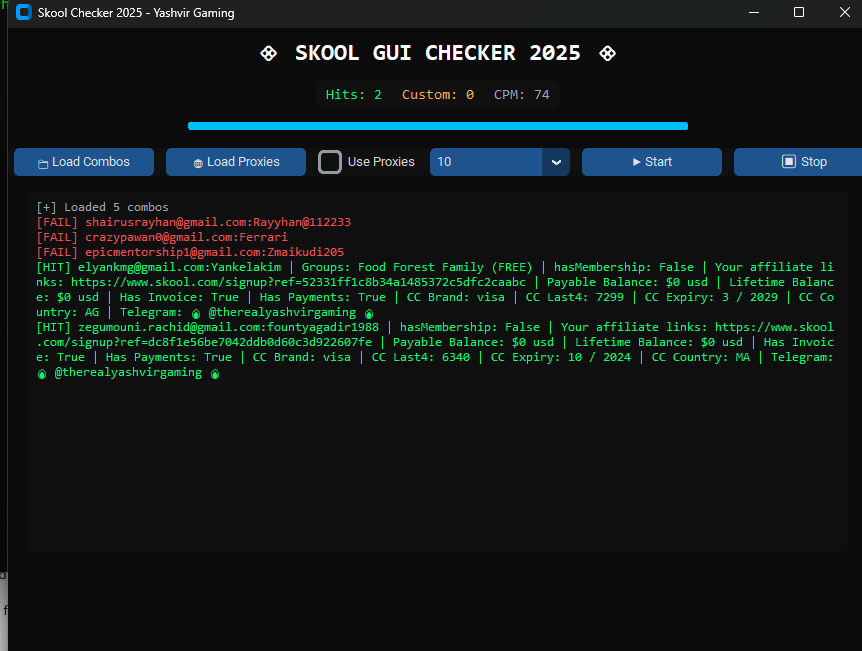
Task: Click the folder icon on Load Combos
Action: 43,163
